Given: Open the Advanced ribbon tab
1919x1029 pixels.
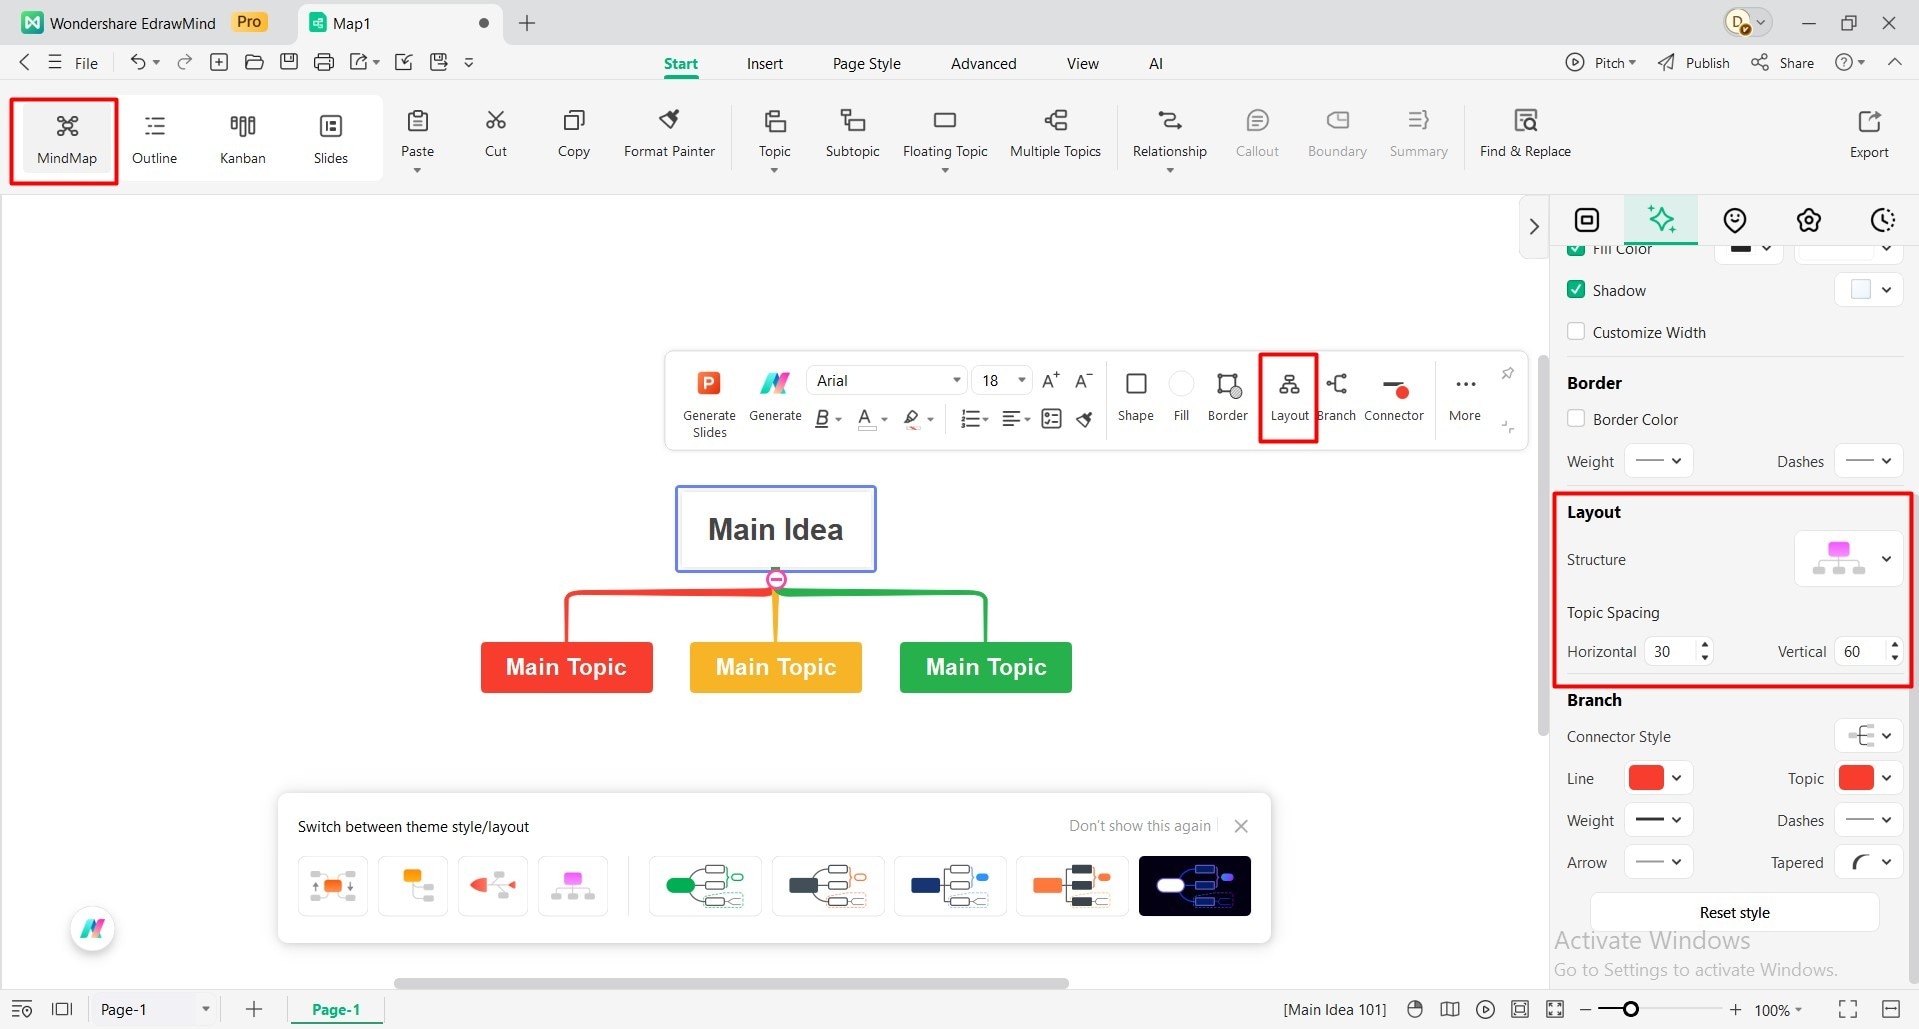Looking at the screenshot, I should click(x=983, y=63).
